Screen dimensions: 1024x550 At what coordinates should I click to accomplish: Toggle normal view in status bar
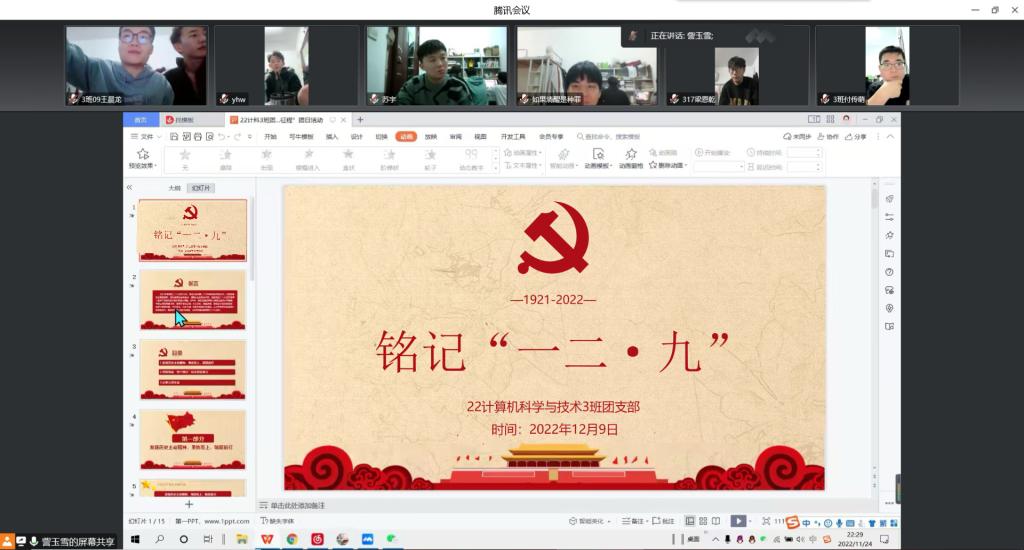tap(690, 521)
